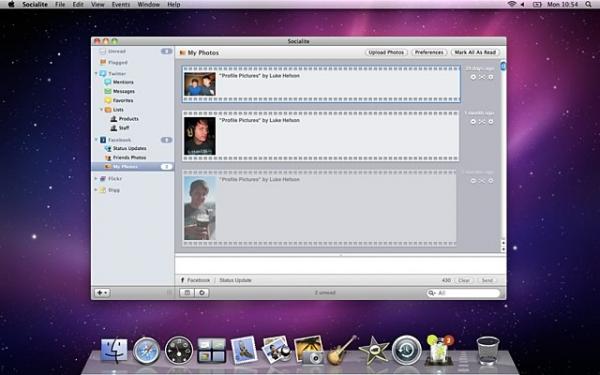Expand the Flickr tree
This screenshot has height=375, width=600.
[96, 179]
